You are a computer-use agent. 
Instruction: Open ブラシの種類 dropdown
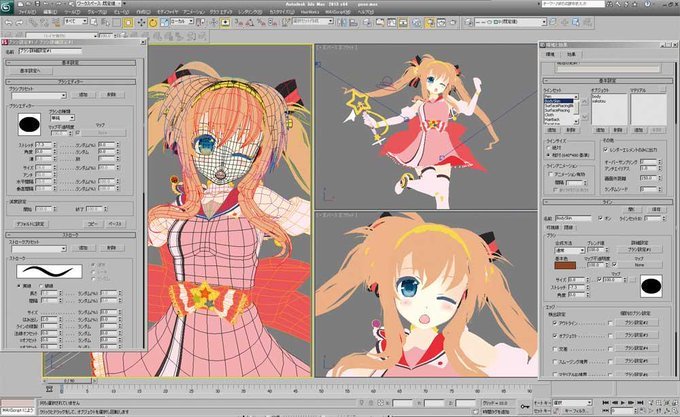(62, 118)
